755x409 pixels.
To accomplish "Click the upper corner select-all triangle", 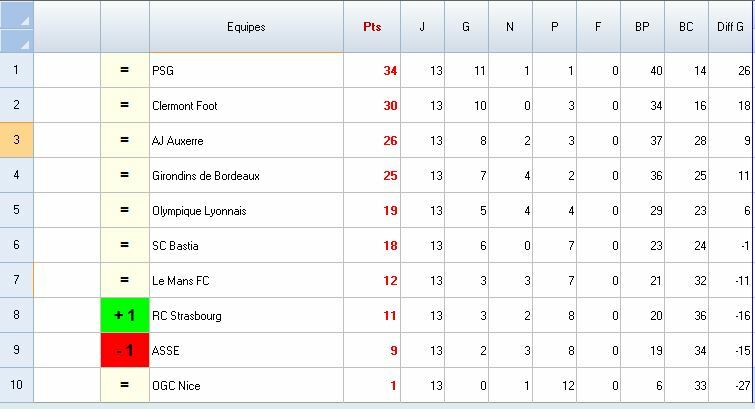I will [x=17, y=15].
